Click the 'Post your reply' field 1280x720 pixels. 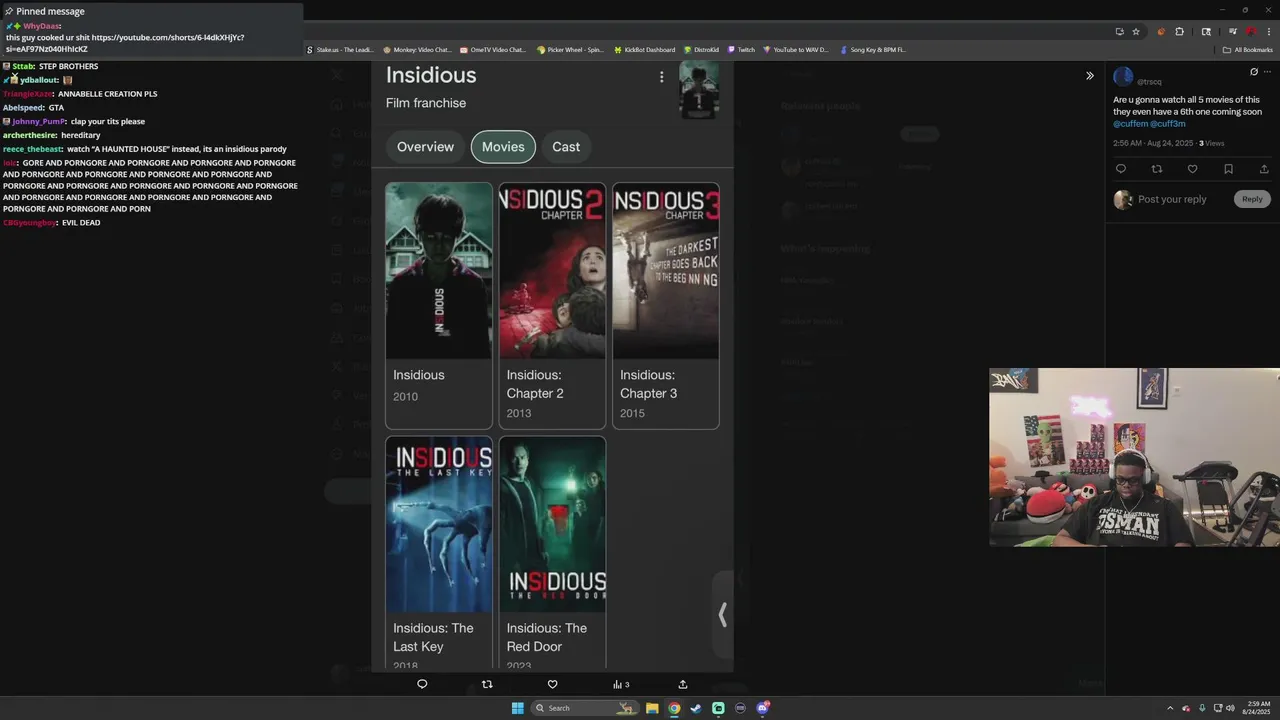pos(1172,199)
